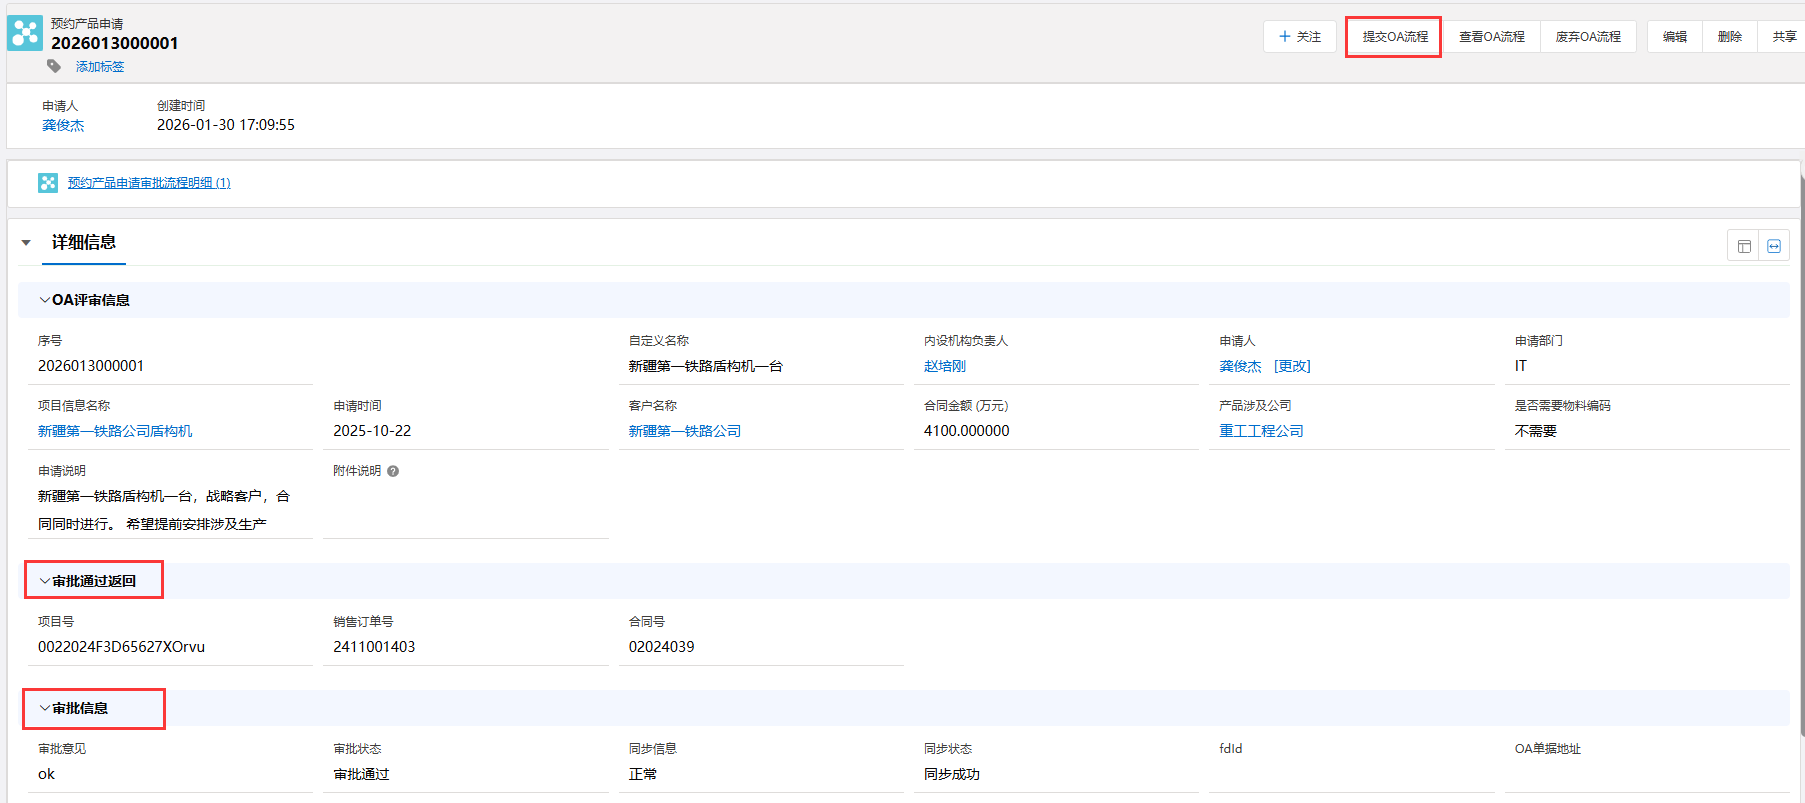
Task: Open 预约产品申请审批流程明细 (1) link
Action: pos(149,183)
